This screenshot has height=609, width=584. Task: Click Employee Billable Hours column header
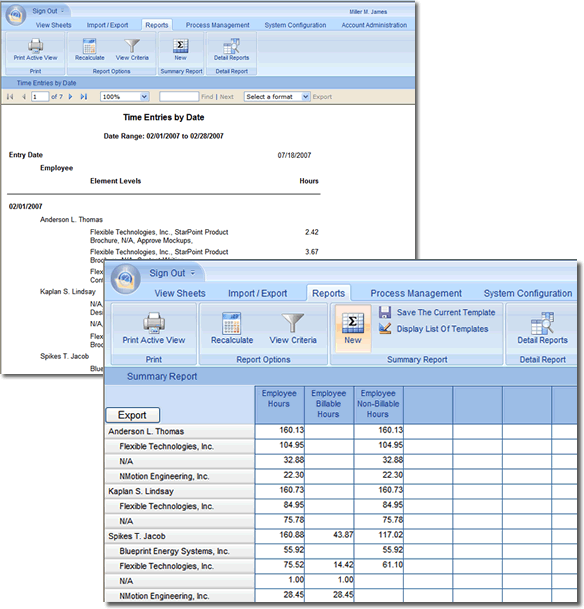pyautogui.click(x=328, y=404)
